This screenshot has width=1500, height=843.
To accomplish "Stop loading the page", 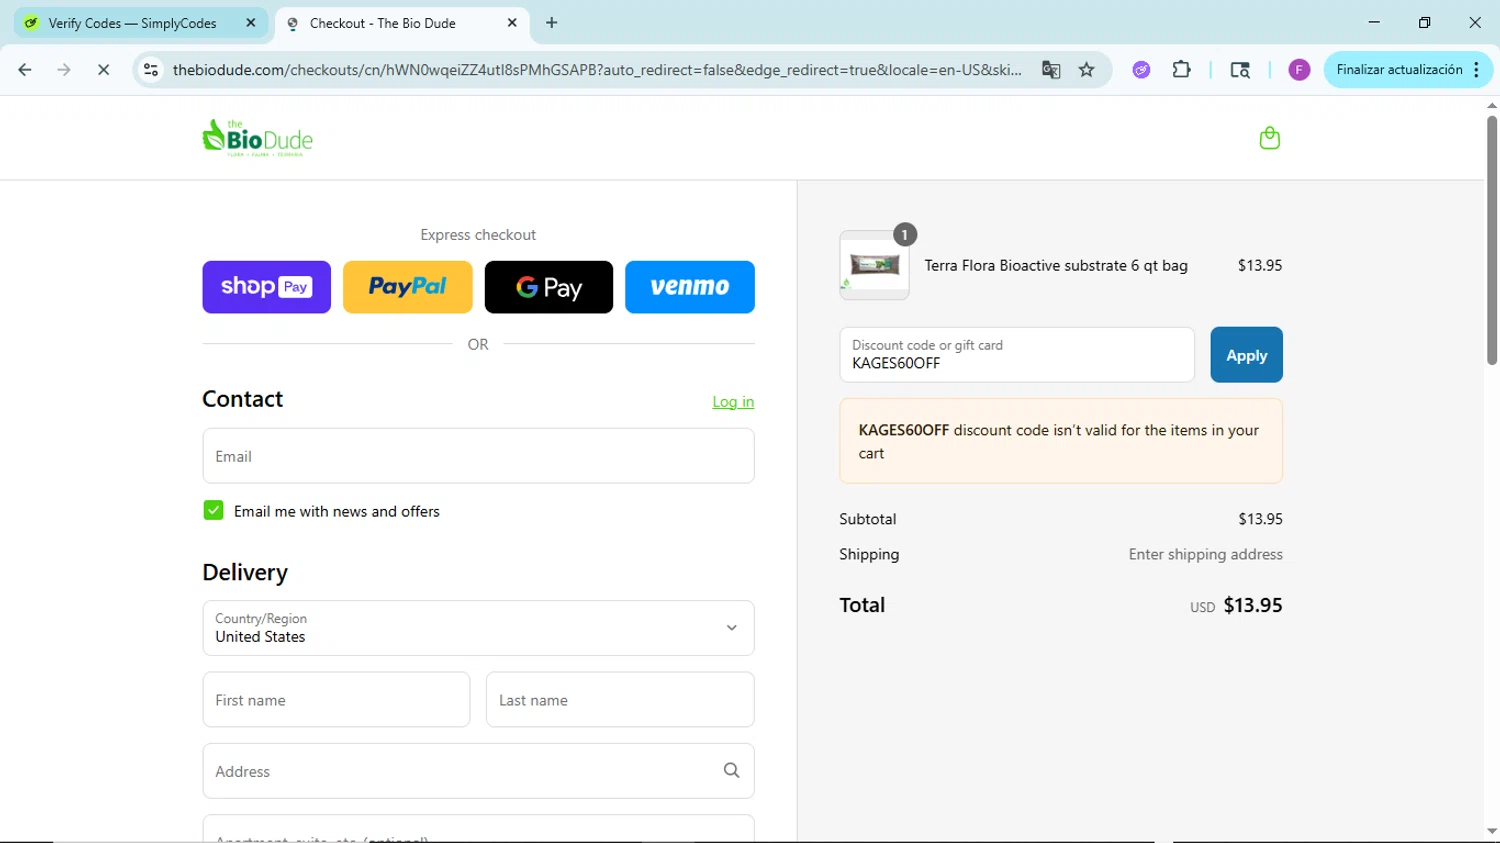I will [103, 70].
